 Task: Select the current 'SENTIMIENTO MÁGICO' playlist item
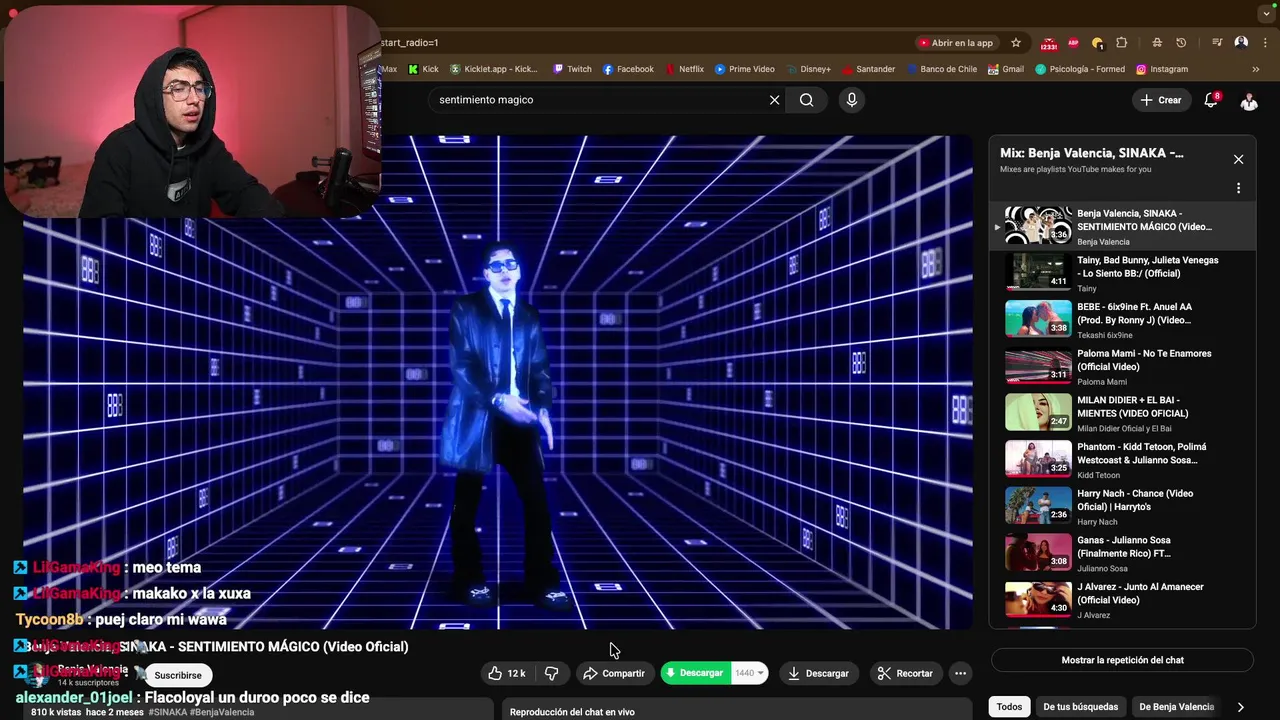tap(1122, 226)
